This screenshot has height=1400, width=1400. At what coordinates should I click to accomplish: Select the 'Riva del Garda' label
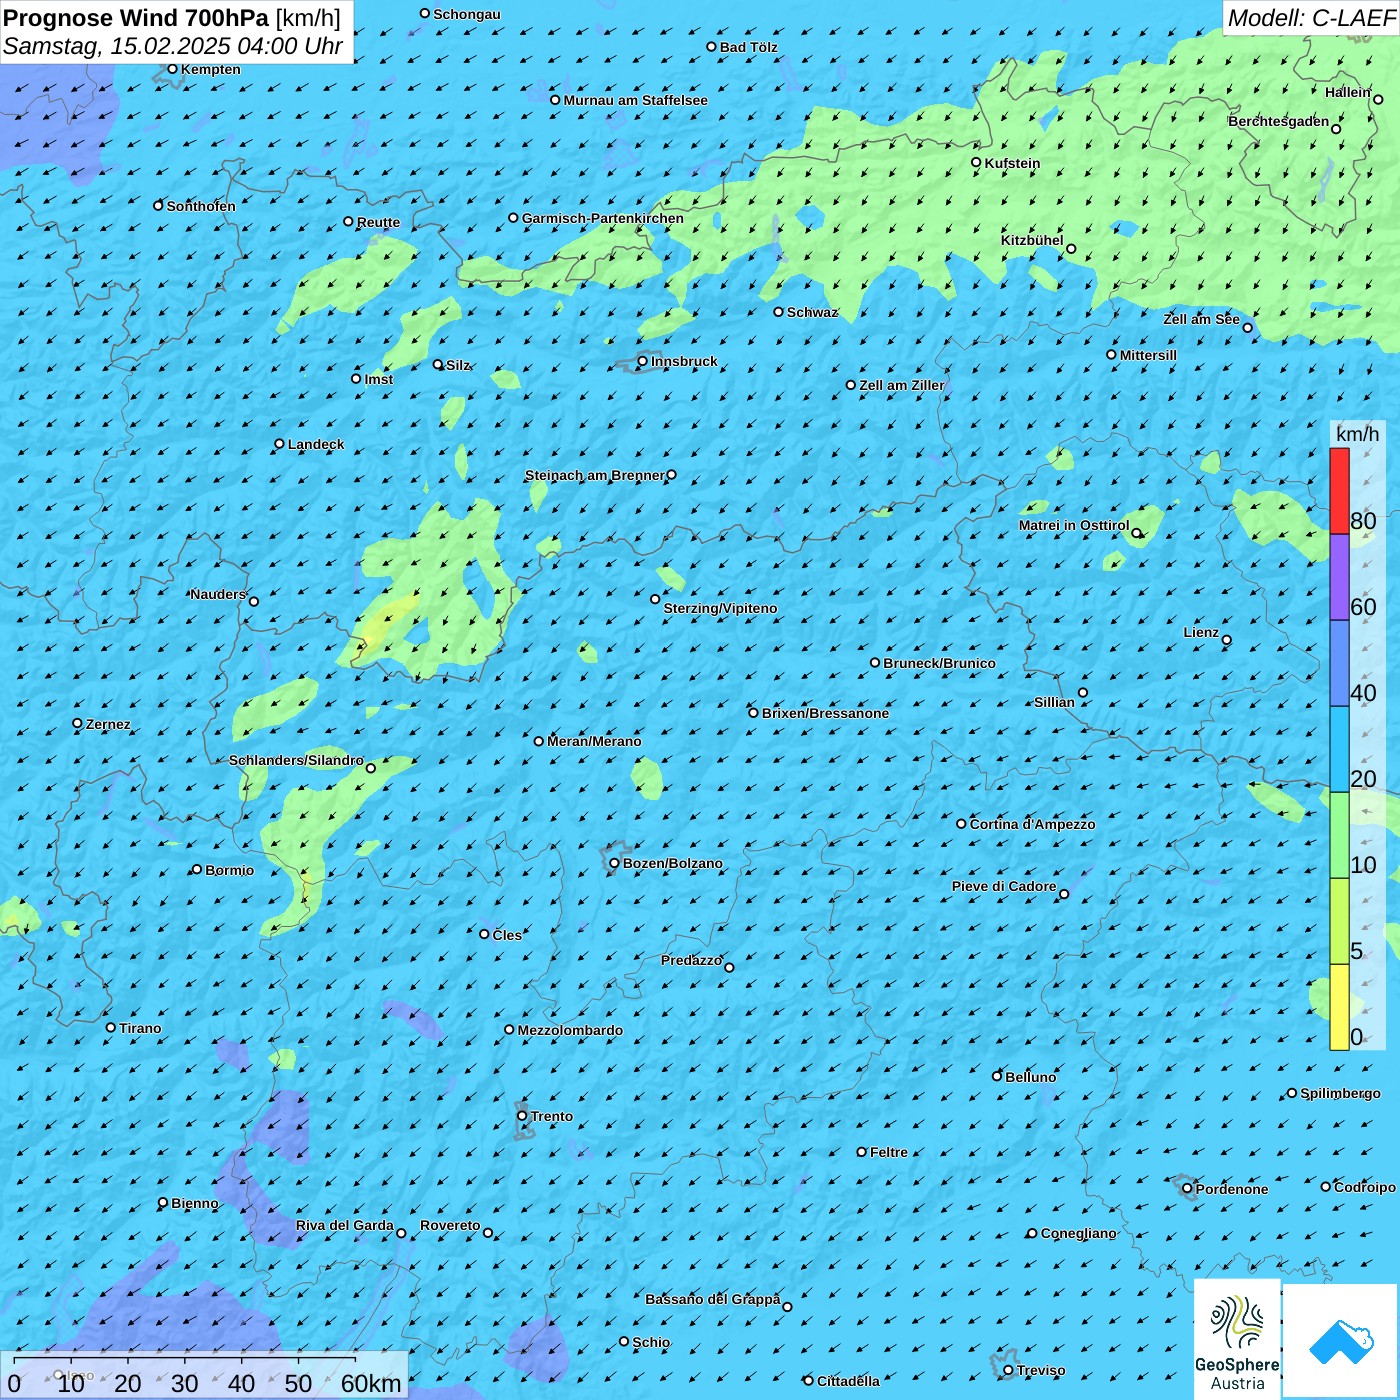tap(345, 1225)
